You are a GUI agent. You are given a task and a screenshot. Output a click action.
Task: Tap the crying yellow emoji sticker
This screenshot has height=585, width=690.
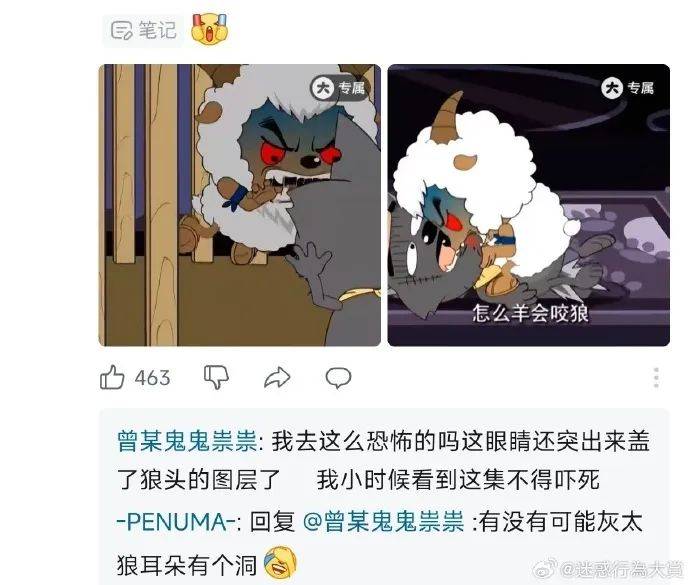(x=210, y=29)
